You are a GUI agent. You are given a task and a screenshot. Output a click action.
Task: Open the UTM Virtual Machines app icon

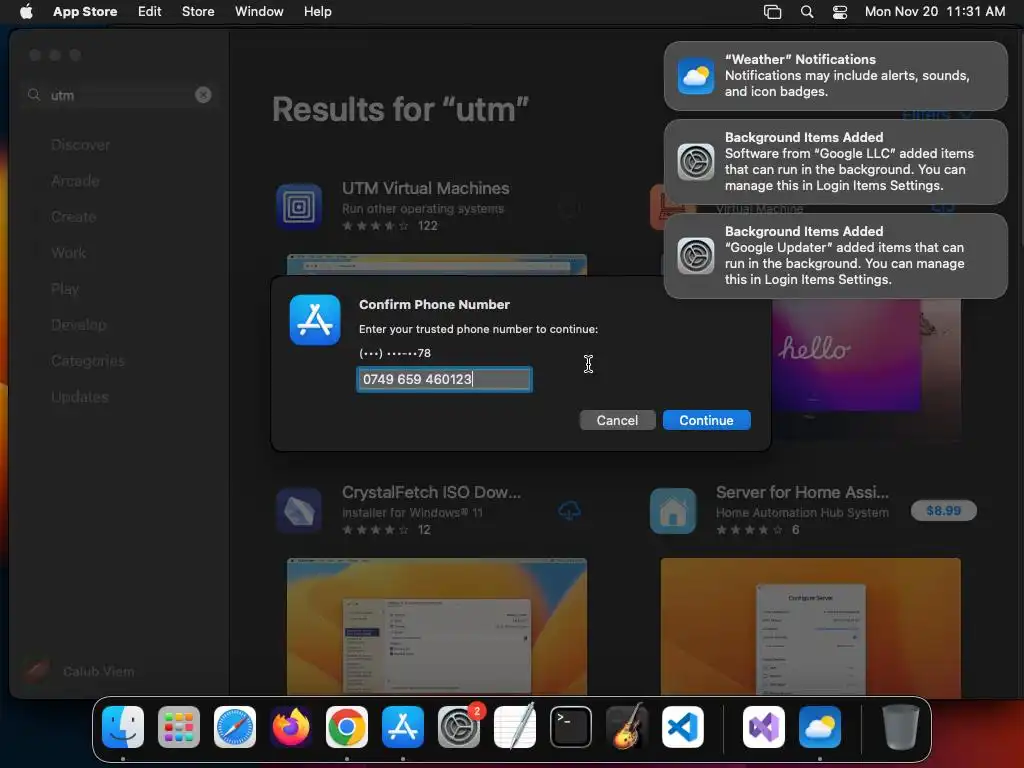[x=299, y=207]
